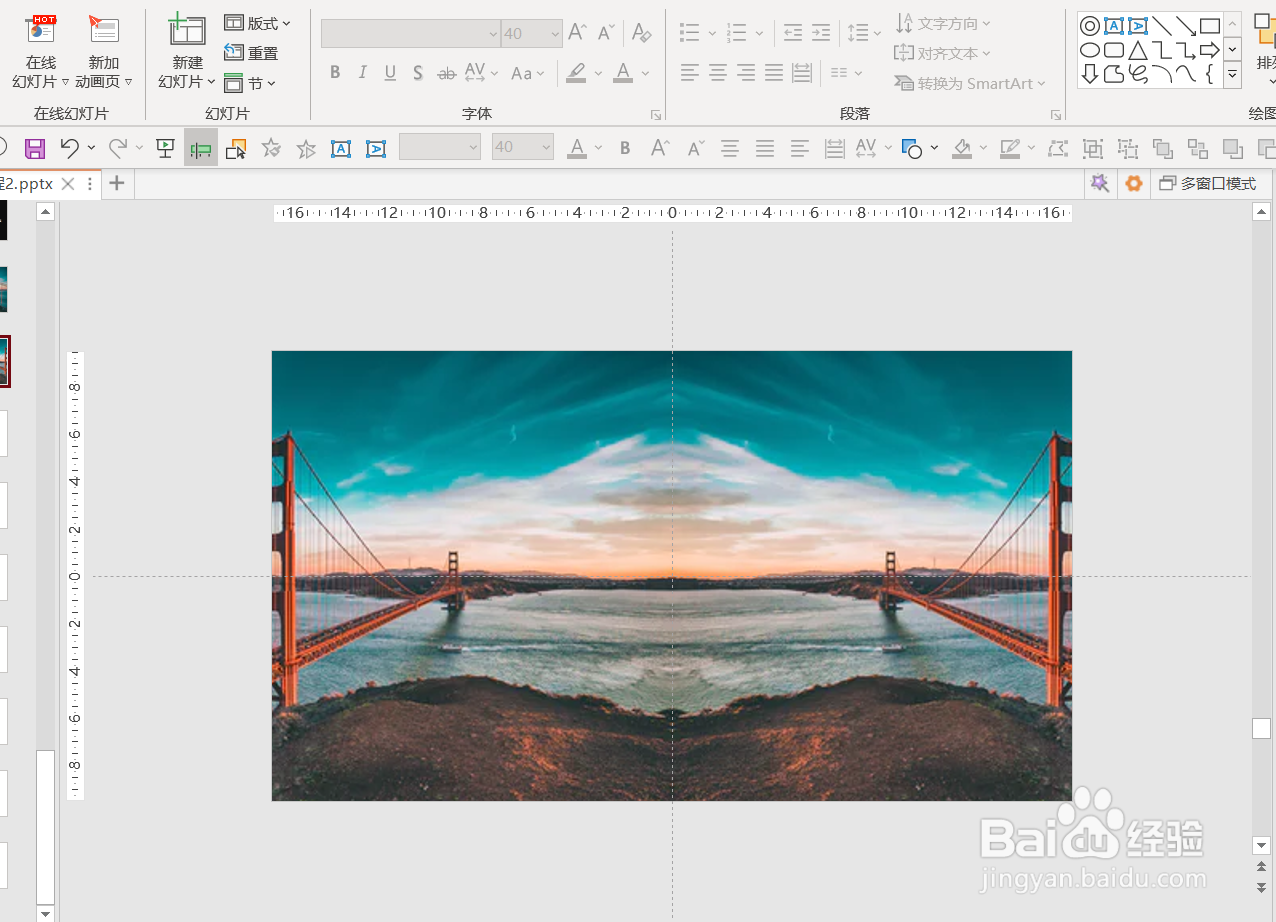Toggle Underline formatting in ribbon
Viewport: 1276px width, 922px height.
[x=390, y=72]
